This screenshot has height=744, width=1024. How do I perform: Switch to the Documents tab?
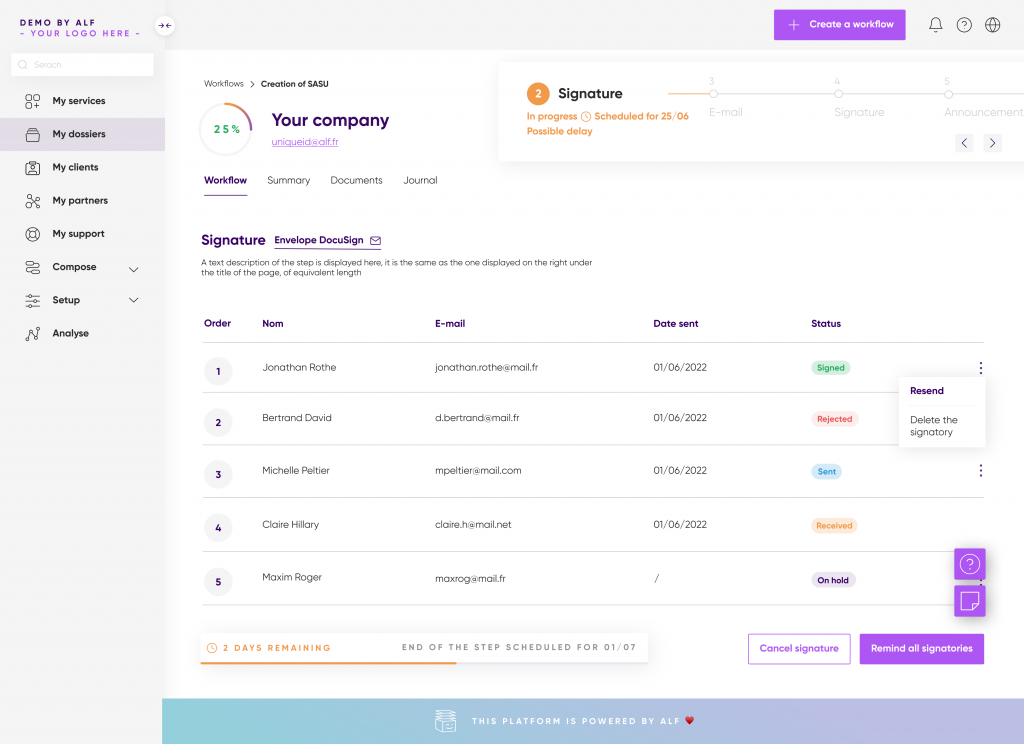coord(356,180)
